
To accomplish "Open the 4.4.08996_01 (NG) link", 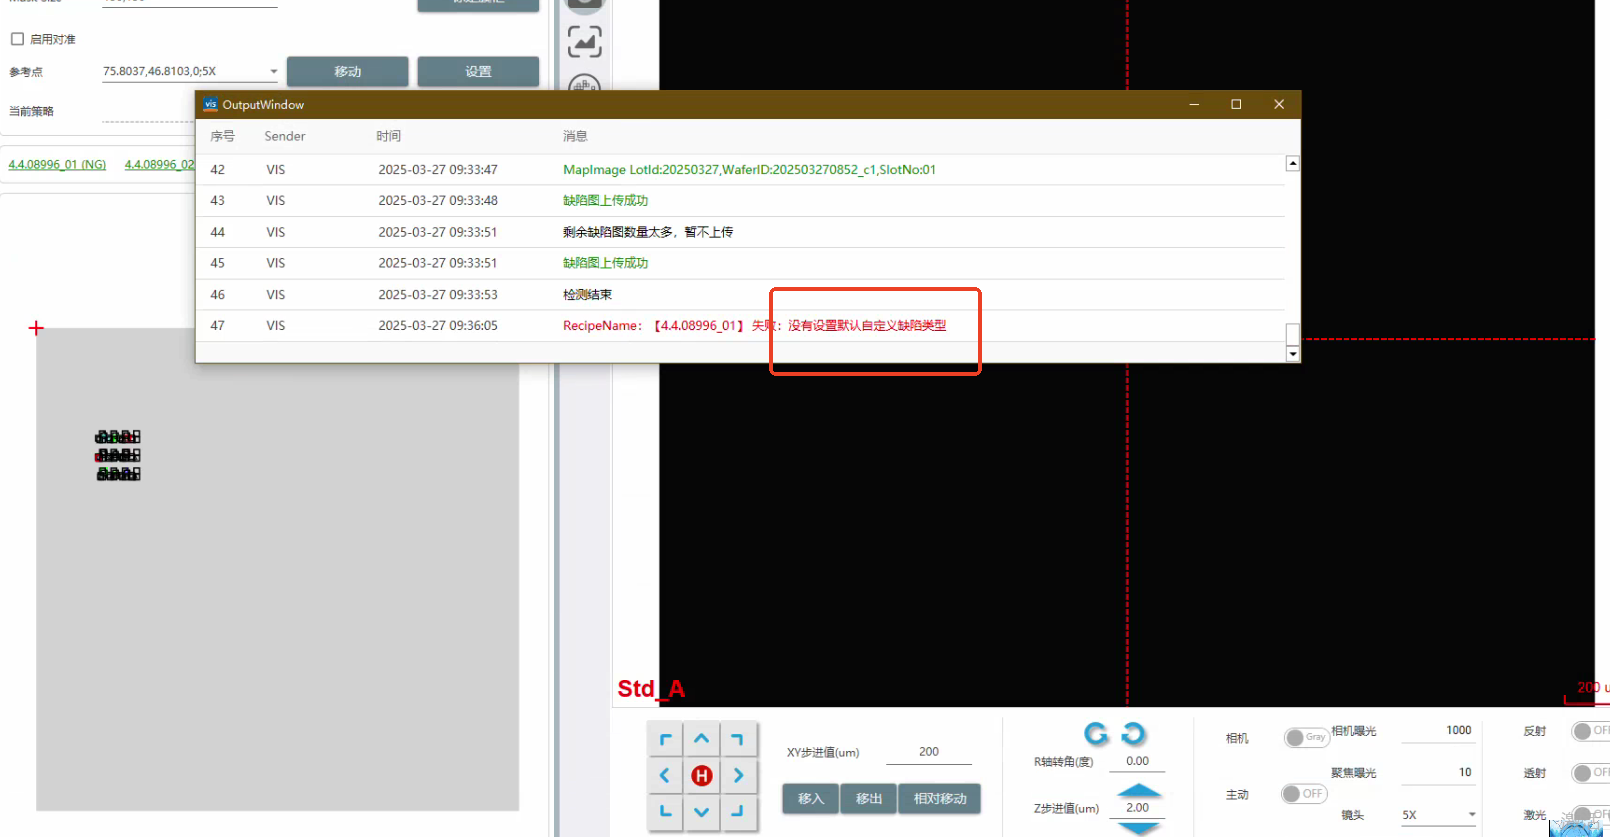I will pyautogui.click(x=57, y=165).
